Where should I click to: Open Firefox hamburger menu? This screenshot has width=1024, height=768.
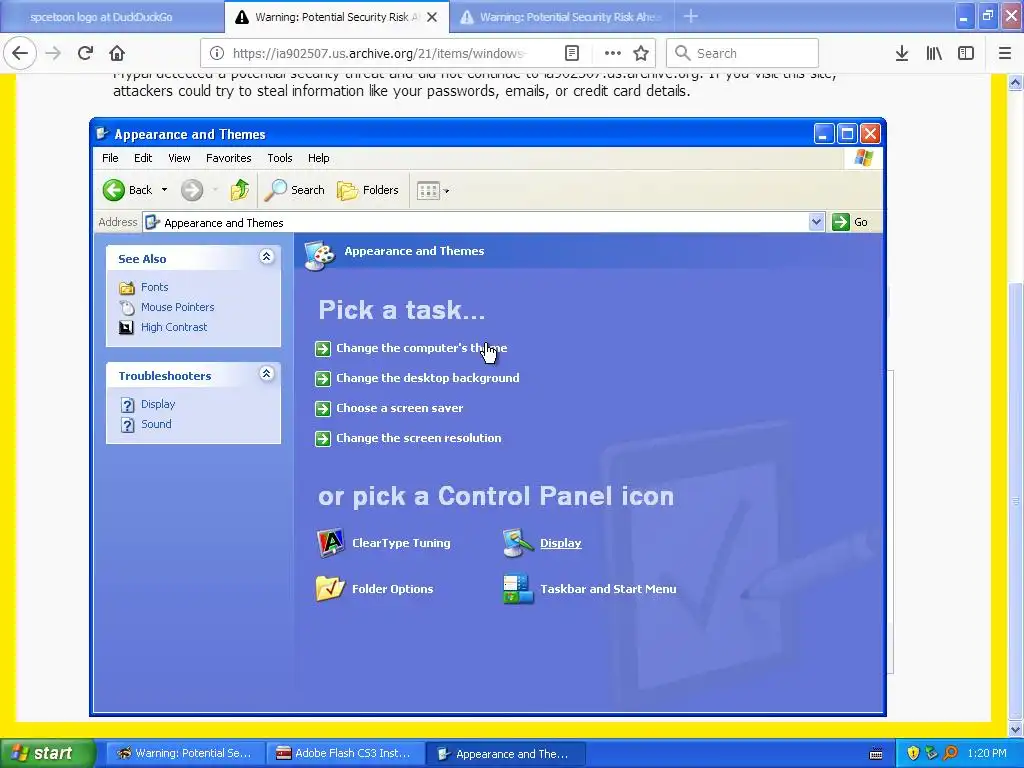[1005, 54]
